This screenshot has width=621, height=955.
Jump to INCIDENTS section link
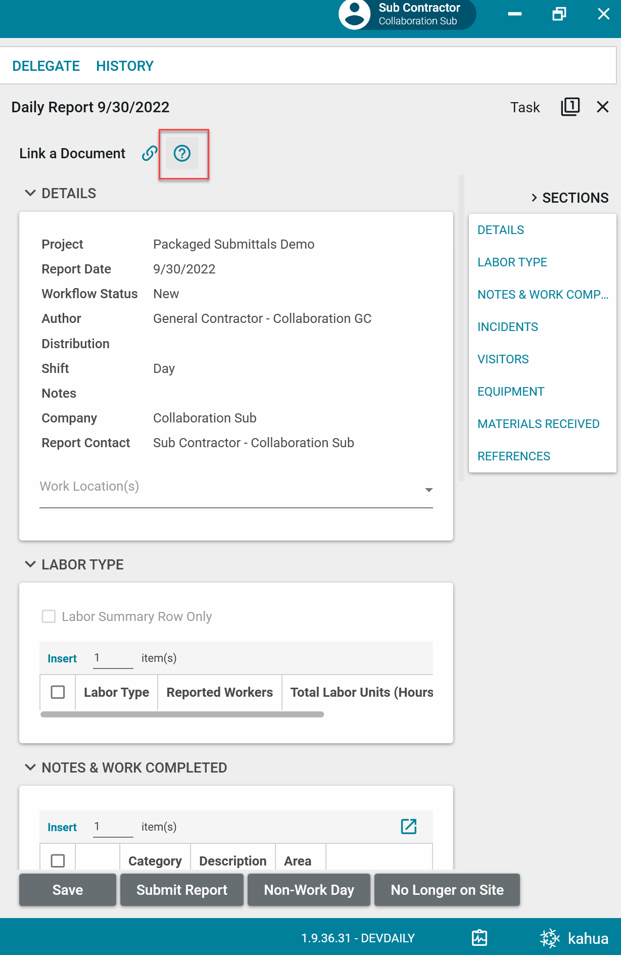pyautogui.click(x=507, y=327)
